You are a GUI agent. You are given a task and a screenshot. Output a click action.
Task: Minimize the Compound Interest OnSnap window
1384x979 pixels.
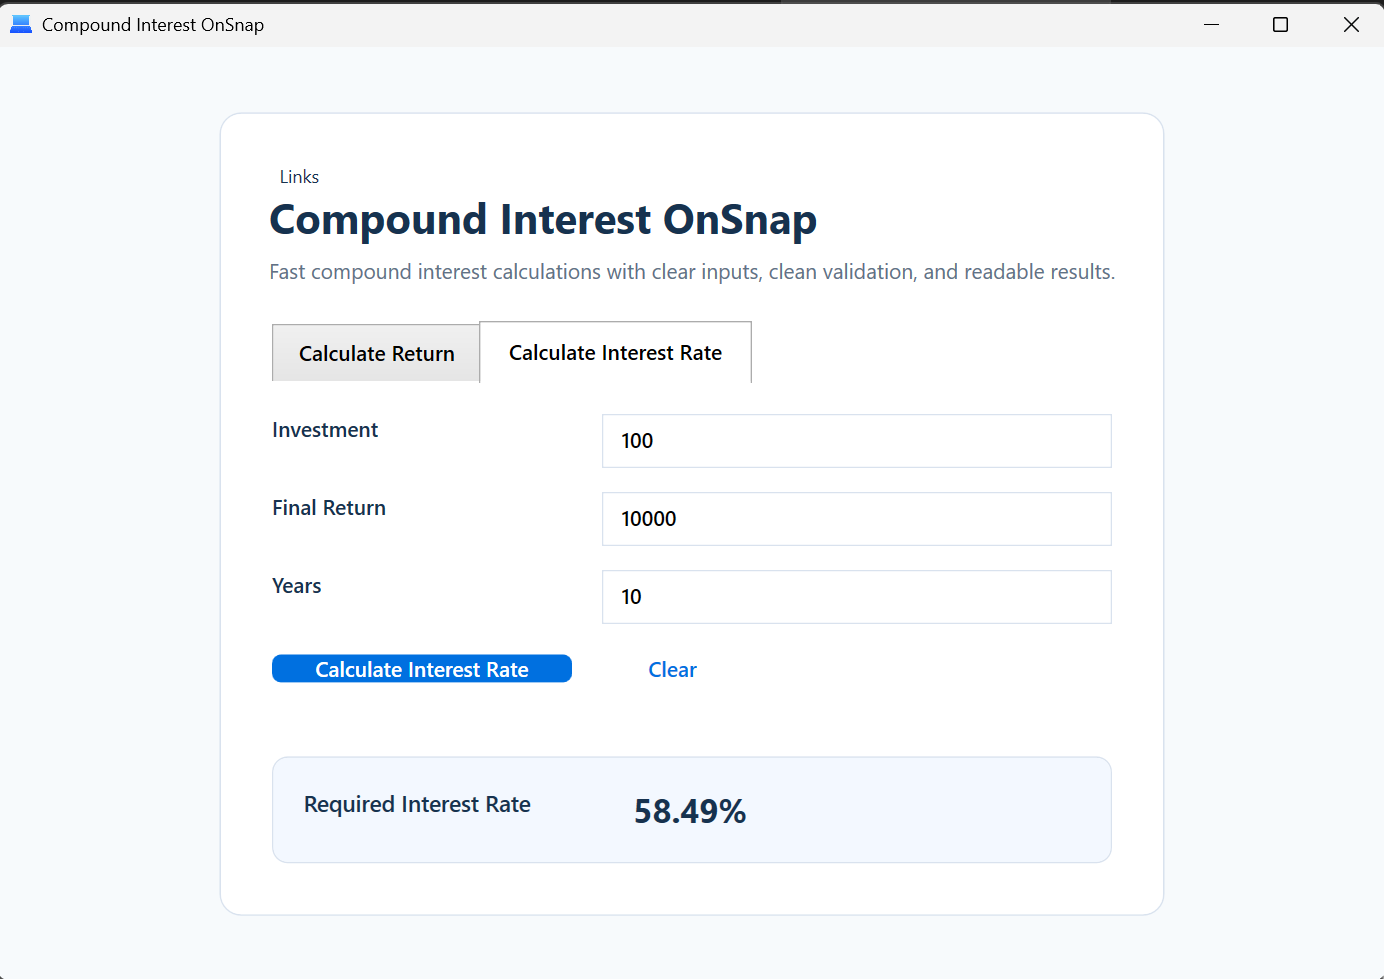point(1211,24)
